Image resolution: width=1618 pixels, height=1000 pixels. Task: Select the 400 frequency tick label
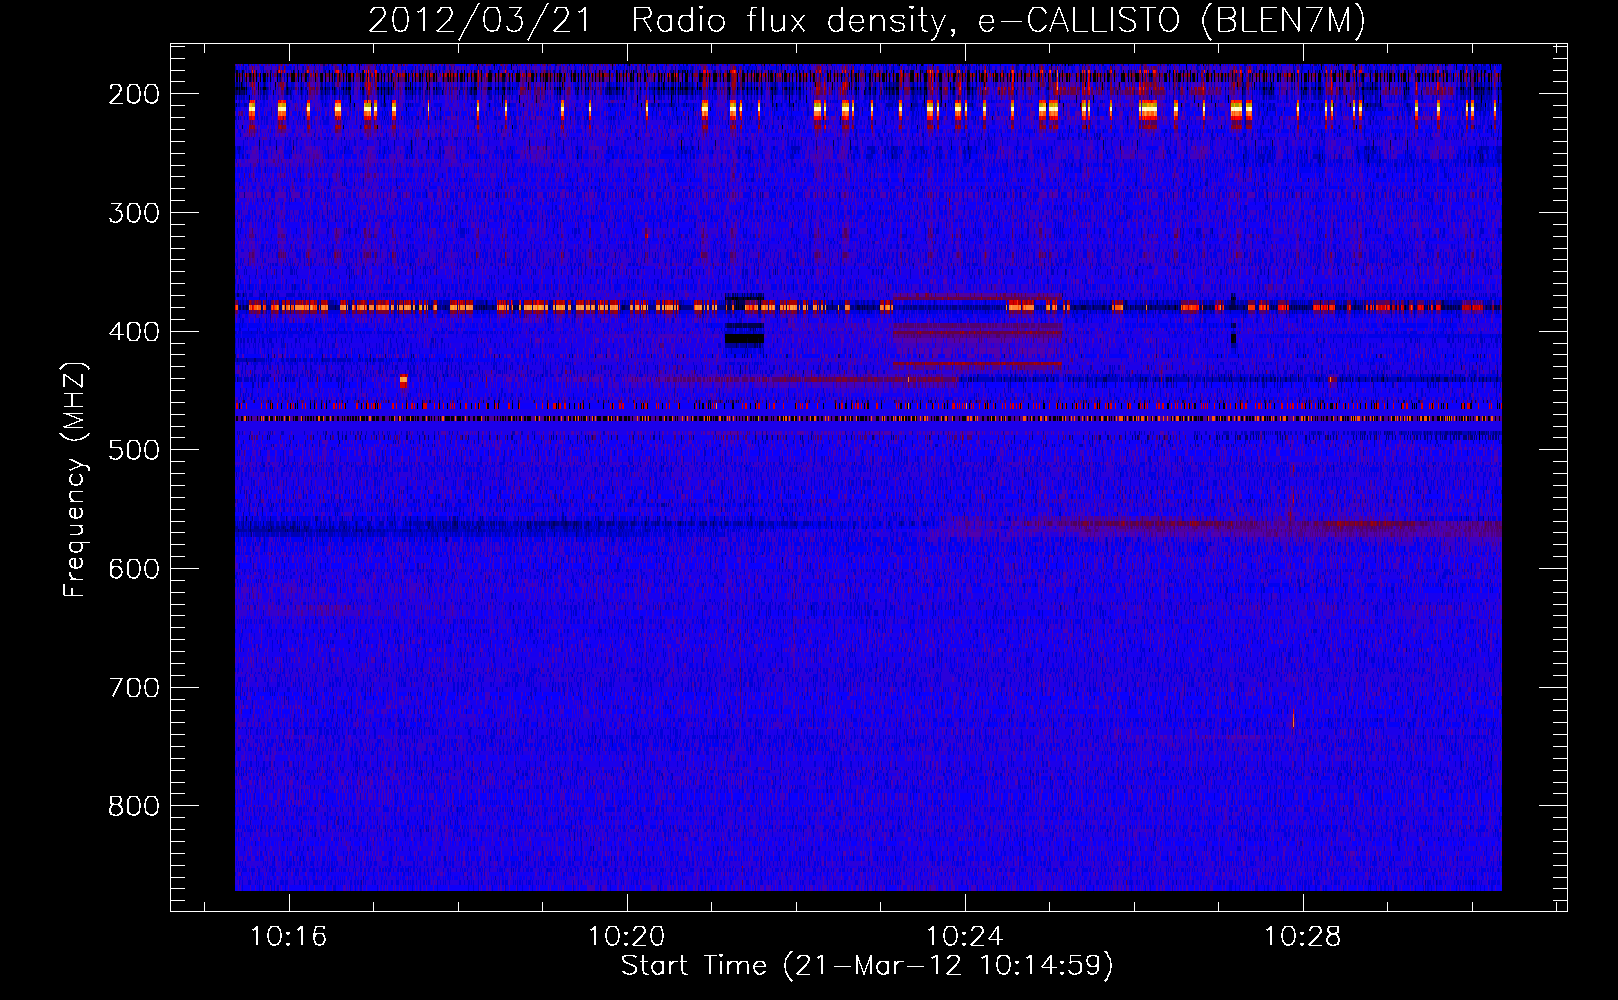pyautogui.click(x=133, y=332)
